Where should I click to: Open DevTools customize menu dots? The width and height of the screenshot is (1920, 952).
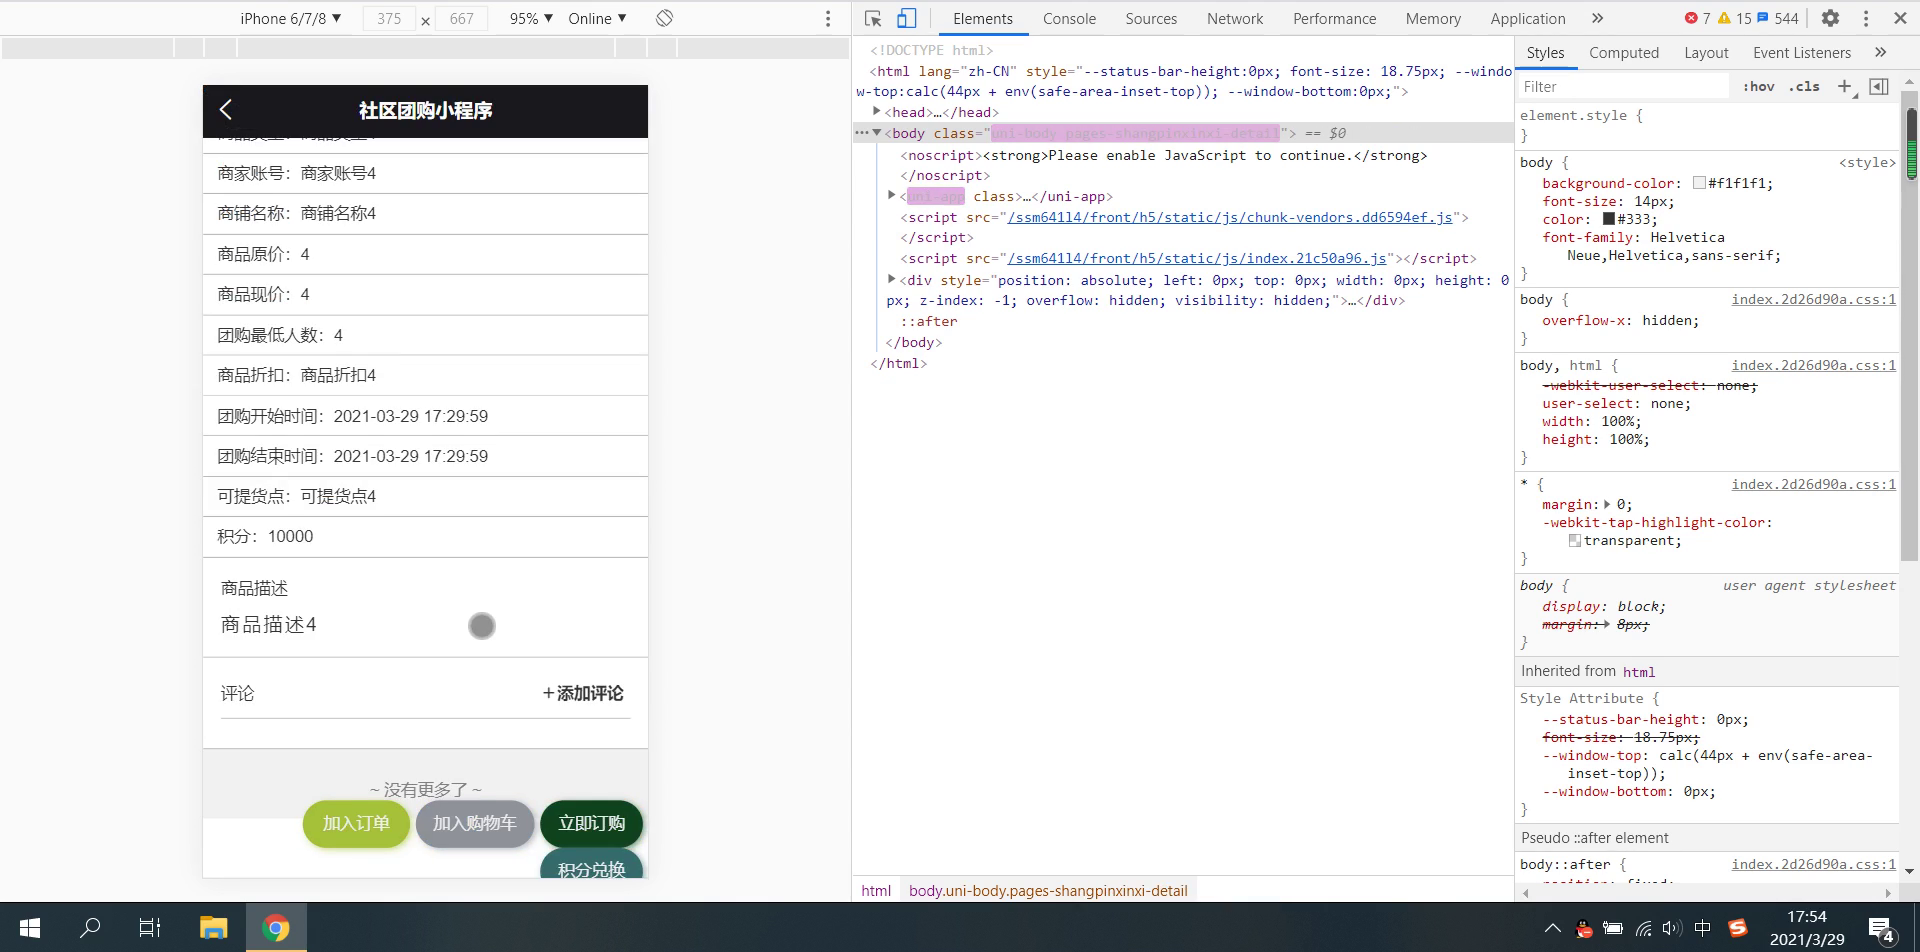click(x=1865, y=18)
